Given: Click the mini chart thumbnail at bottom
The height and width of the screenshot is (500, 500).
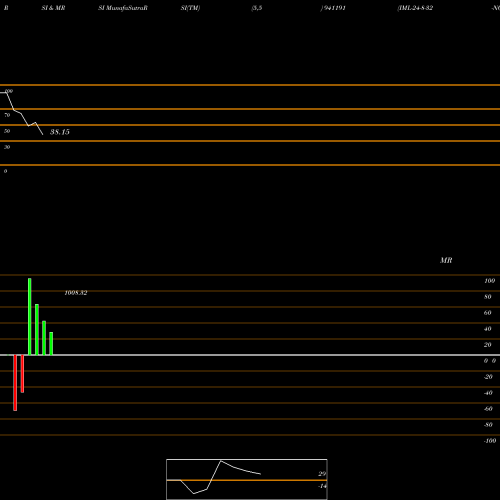Looking at the screenshot, I should (247, 479).
